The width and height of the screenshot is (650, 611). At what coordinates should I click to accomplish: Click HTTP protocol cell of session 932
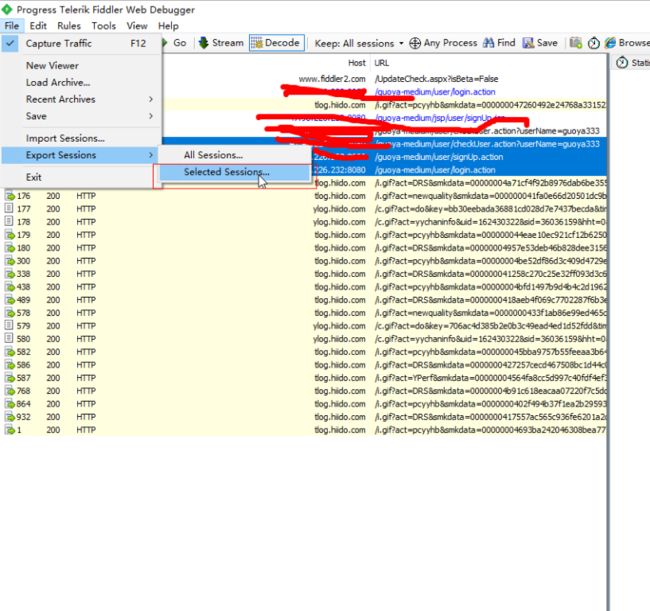click(x=86, y=417)
